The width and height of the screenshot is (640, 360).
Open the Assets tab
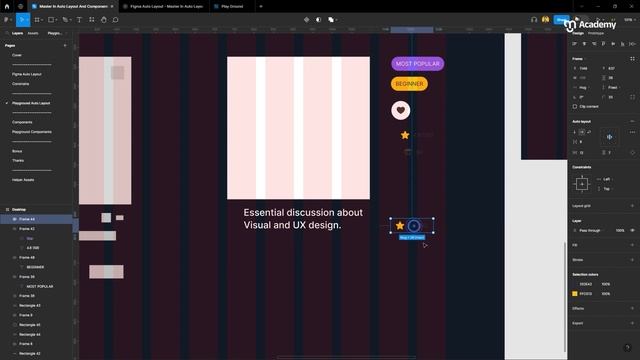click(x=33, y=33)
